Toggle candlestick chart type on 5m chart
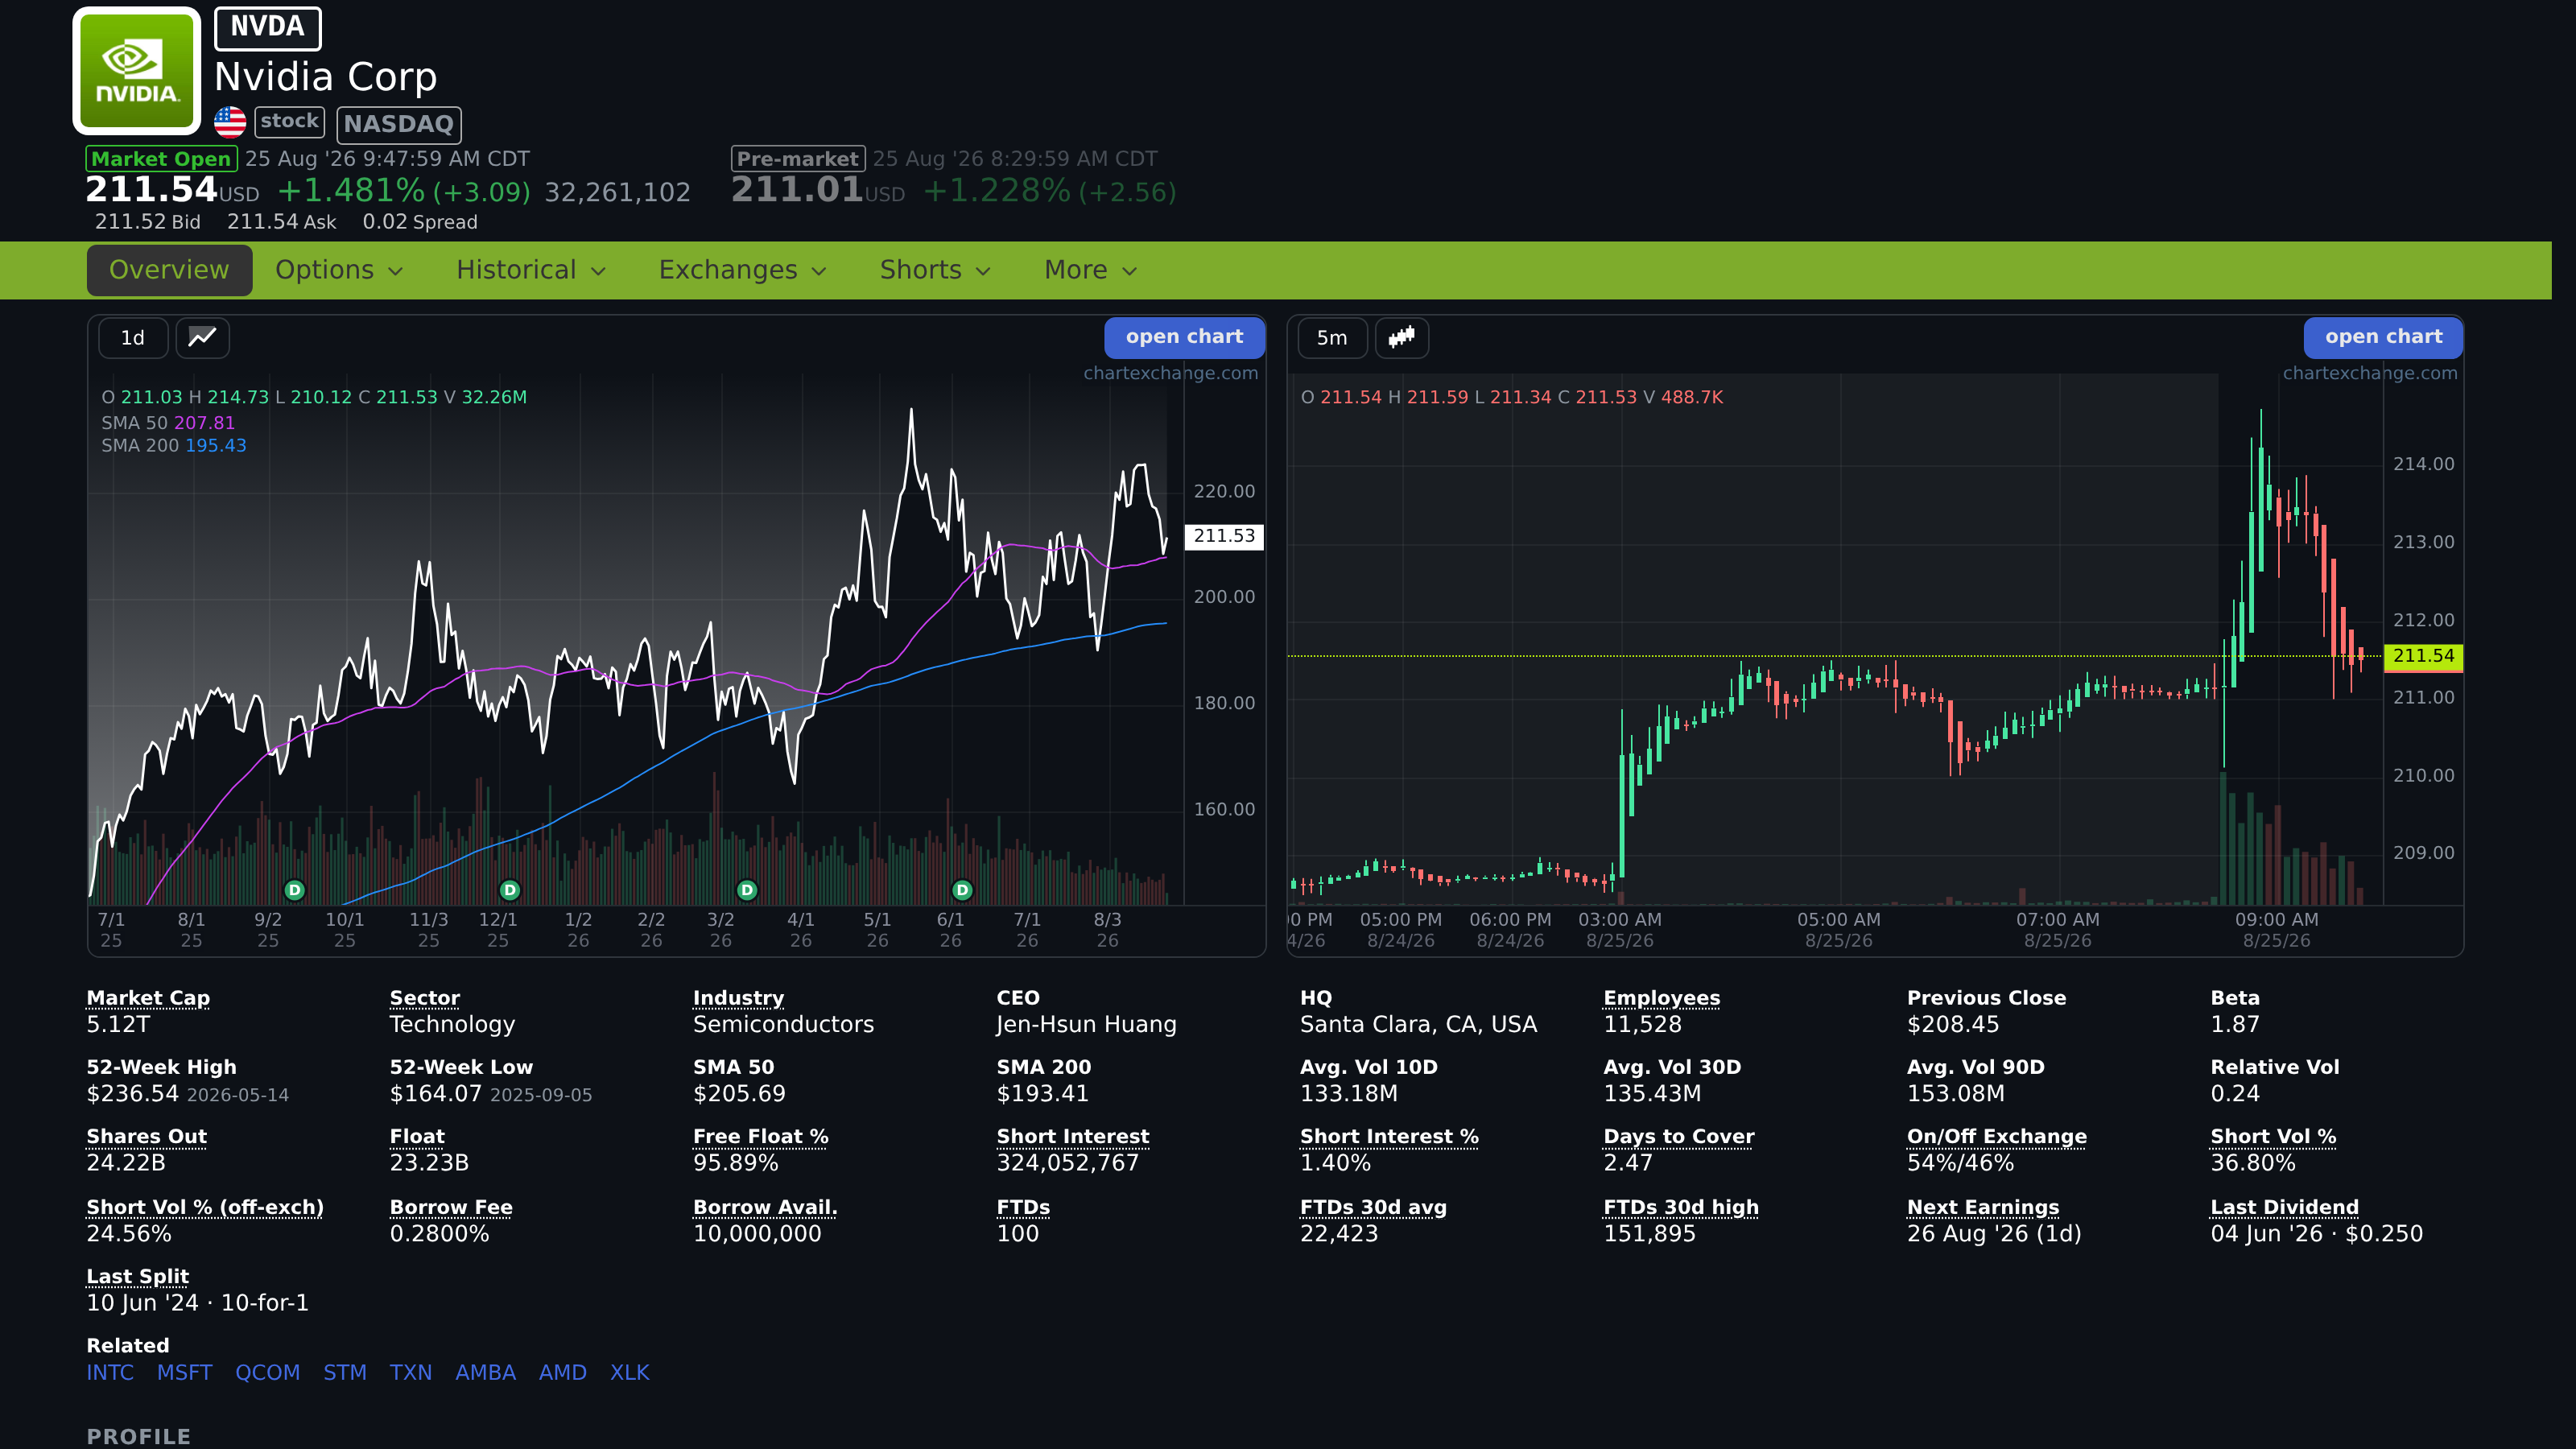This screenshot has width=2576, height=1449. pos(1402,338)
